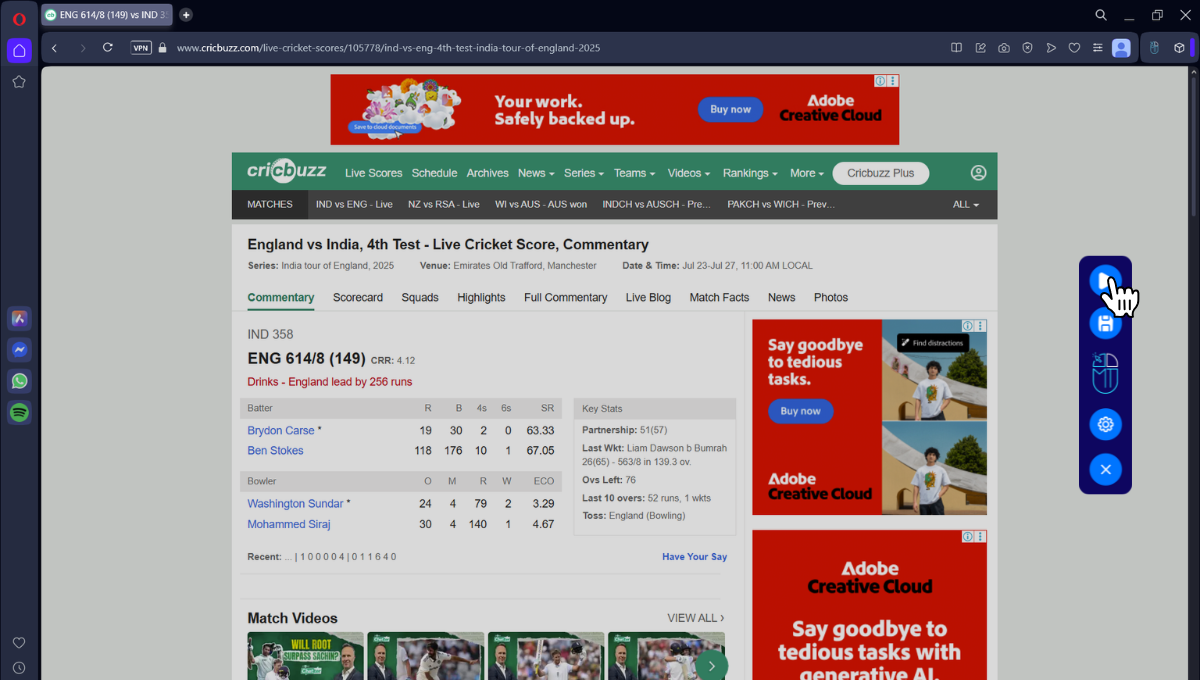This screenshot has width=1200, height=680.
Task: Toggle the VPN badge in address bar
Action: pos(141,48)
